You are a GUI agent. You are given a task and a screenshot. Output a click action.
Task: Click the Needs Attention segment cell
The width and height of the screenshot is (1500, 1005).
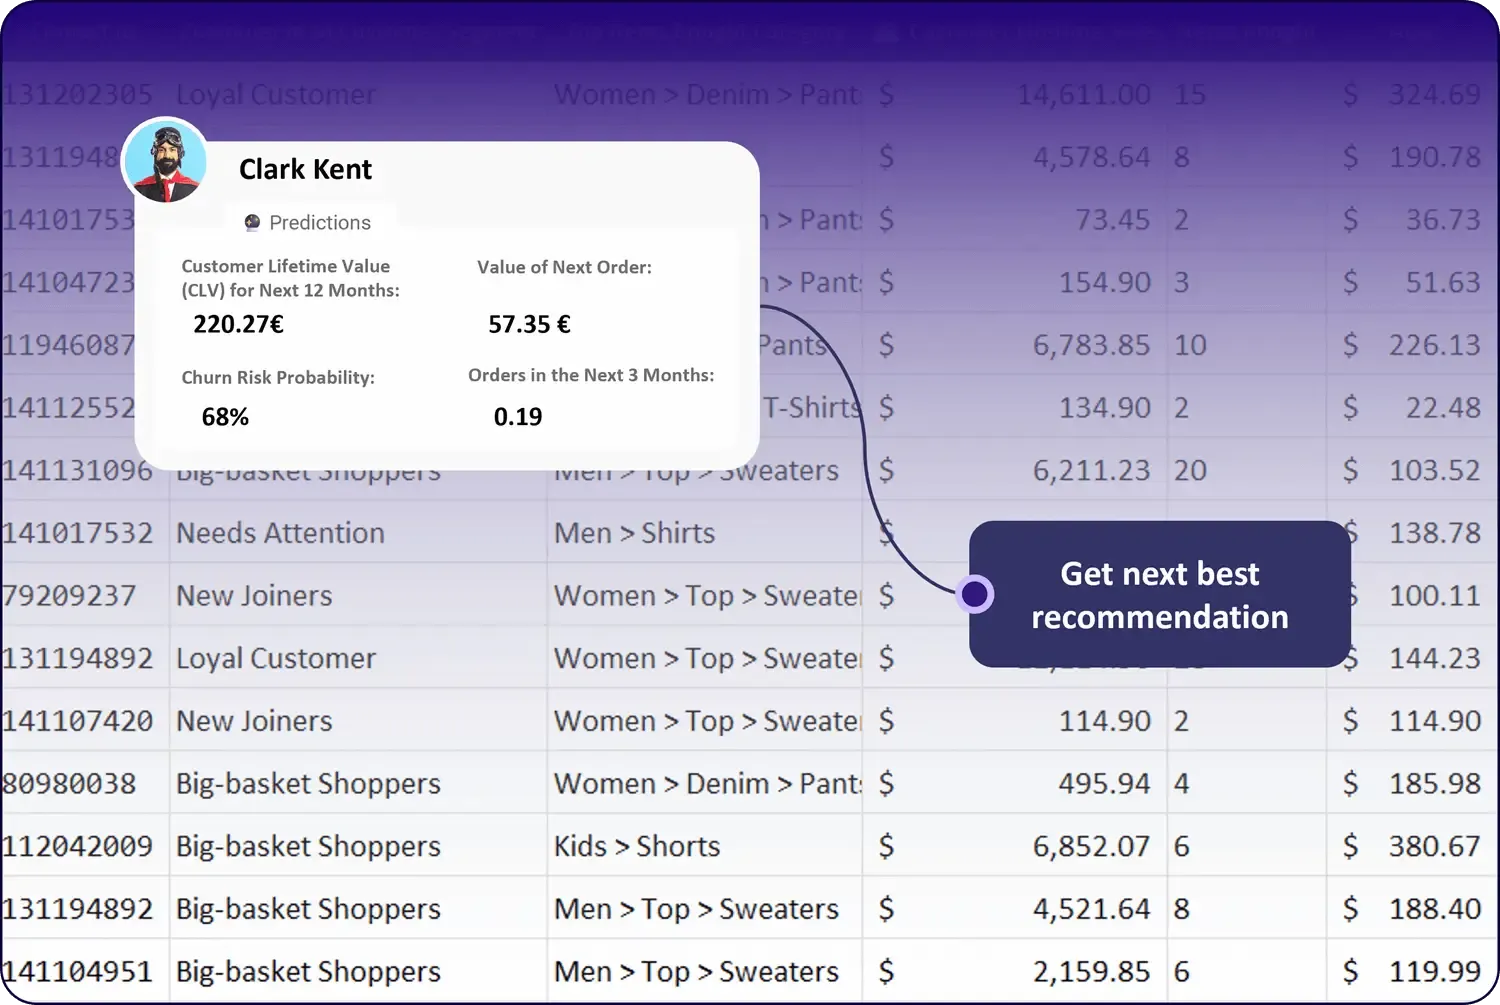click(x=281, y=533)
